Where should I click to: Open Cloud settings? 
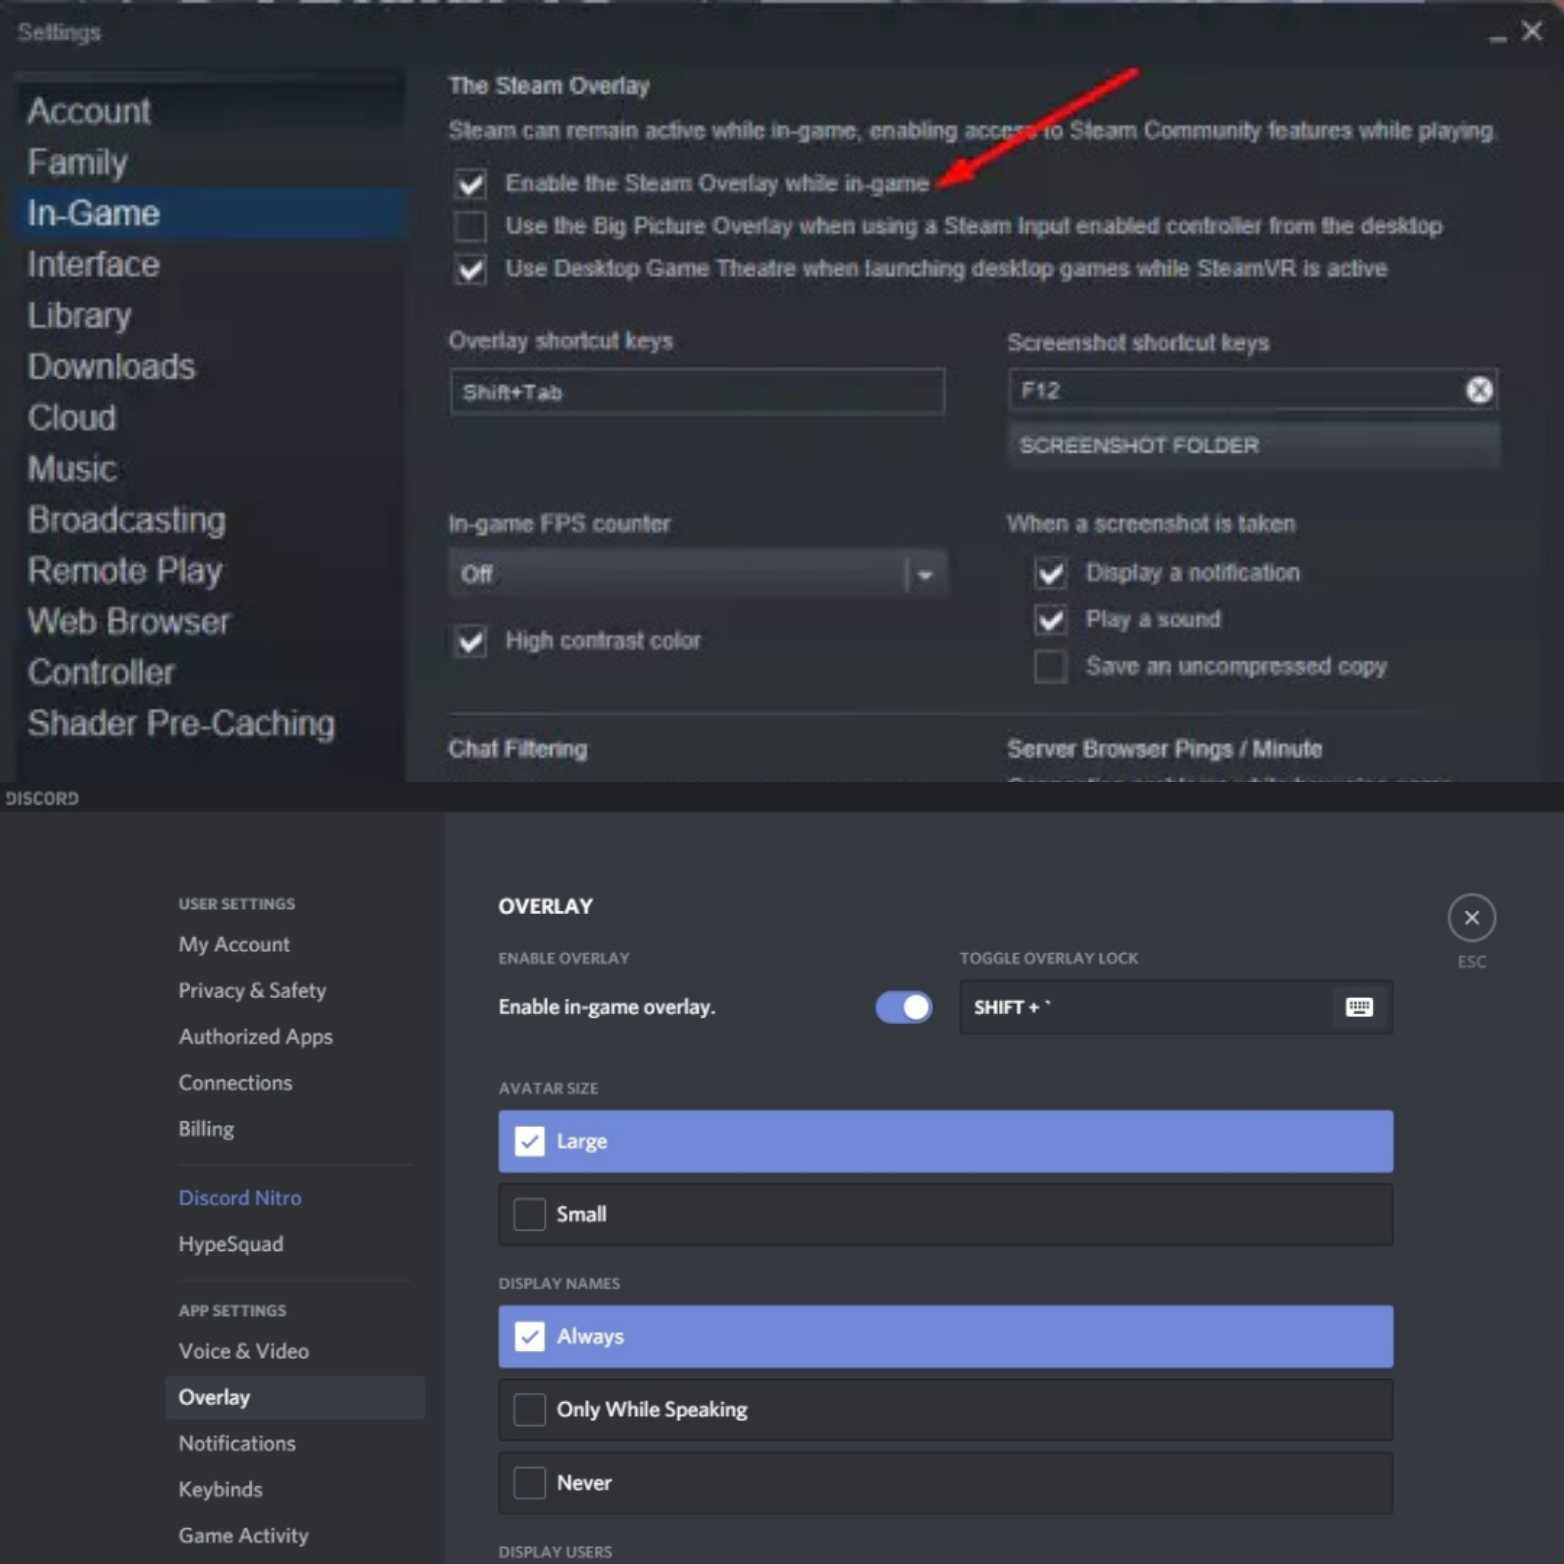(71, 418)
